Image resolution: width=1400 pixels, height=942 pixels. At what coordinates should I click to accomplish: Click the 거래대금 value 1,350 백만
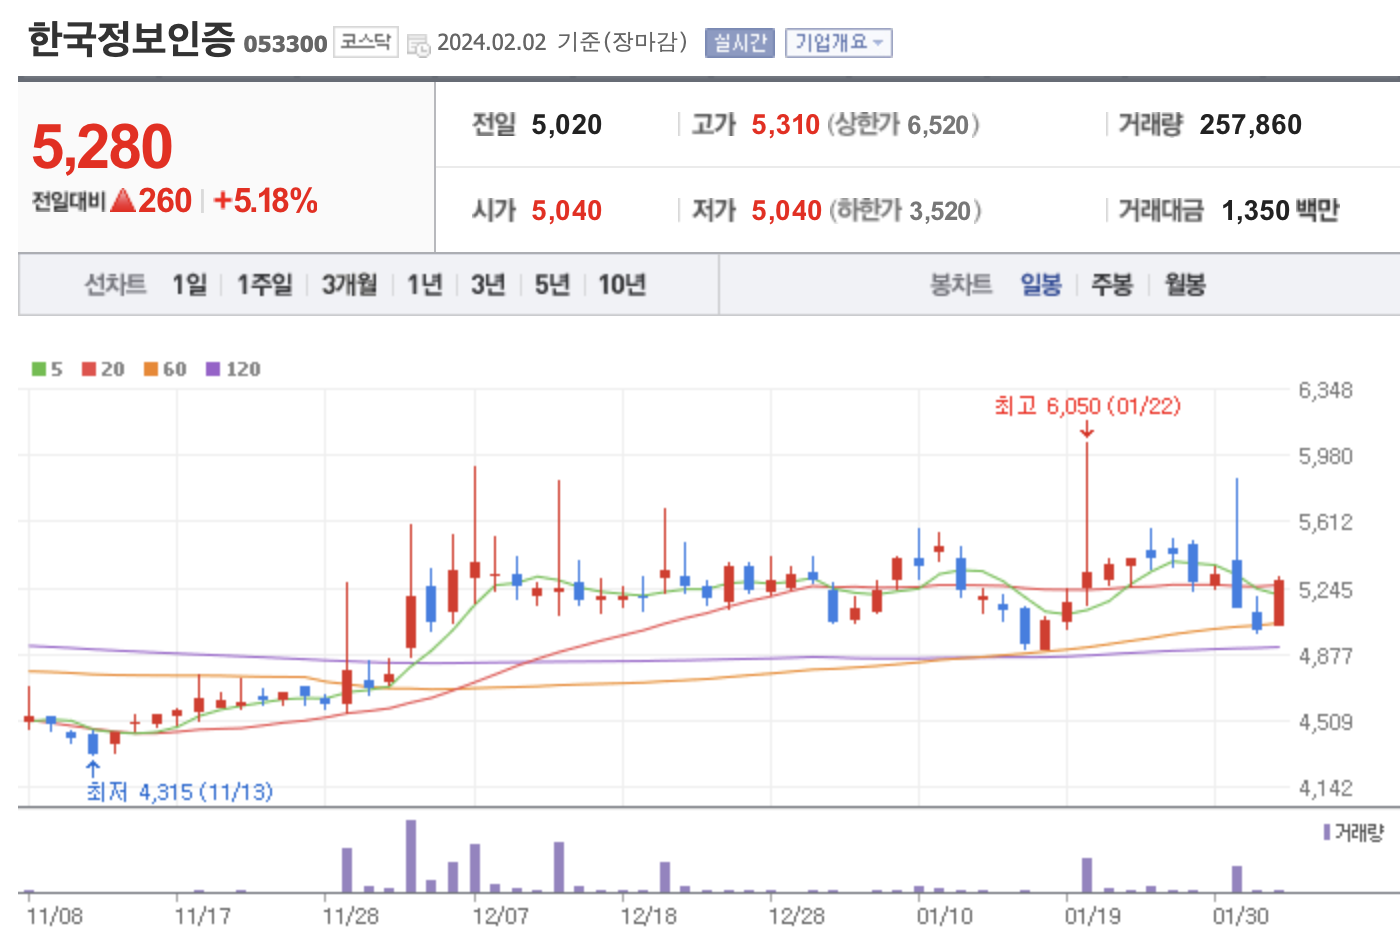[1280, 211]
